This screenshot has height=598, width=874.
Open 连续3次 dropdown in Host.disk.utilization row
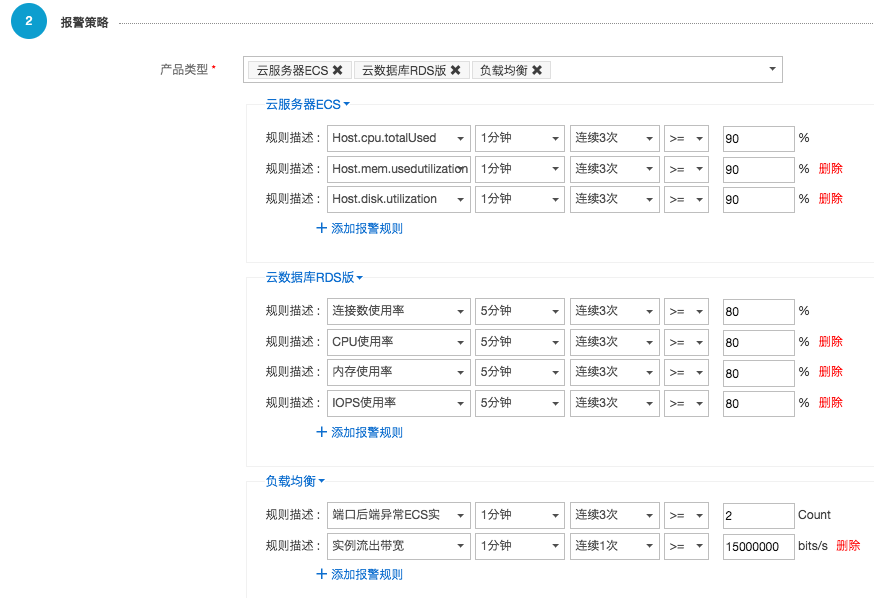(614, 199)
